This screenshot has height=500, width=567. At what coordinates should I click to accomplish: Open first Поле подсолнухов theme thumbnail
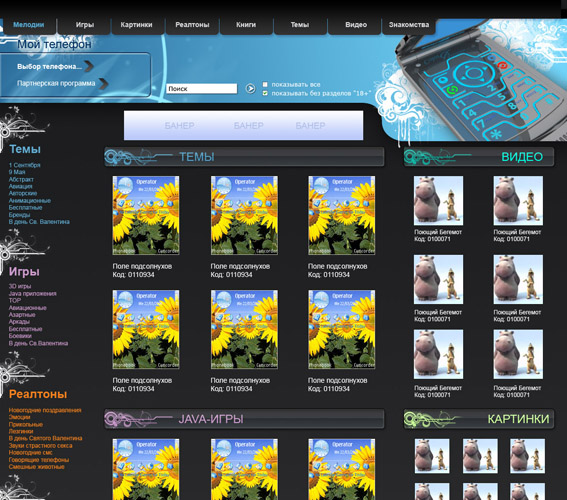click(146, 215)
